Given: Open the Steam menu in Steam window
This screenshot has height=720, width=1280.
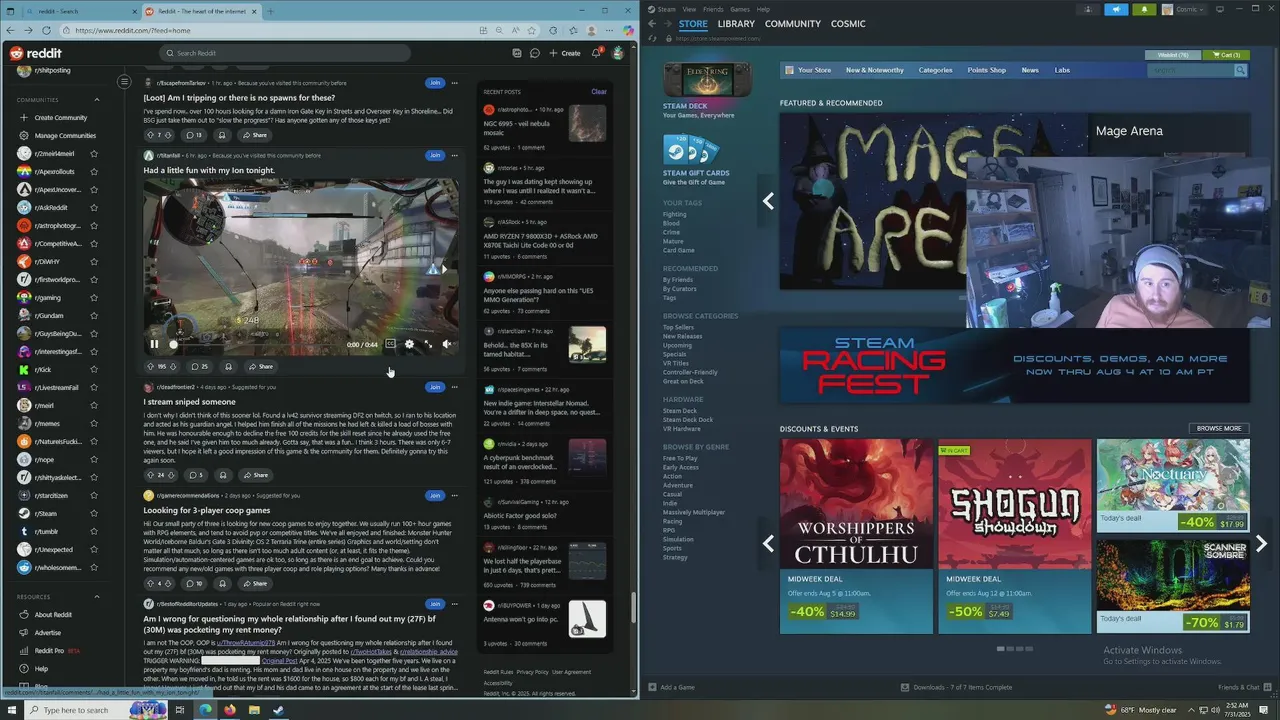Looking at the screenshot, I should tap(666, 9).
